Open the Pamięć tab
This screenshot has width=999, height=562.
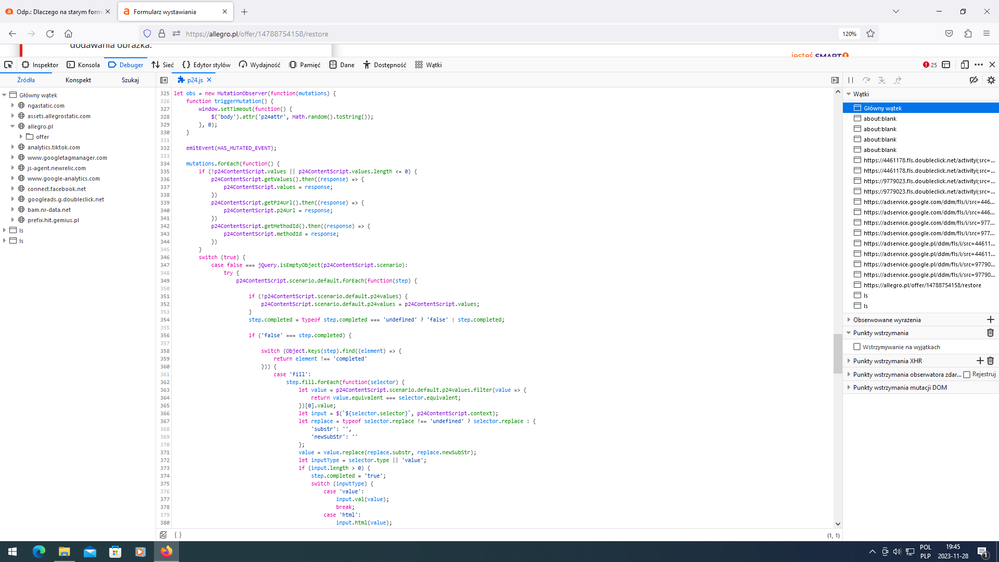pos(305,64)
